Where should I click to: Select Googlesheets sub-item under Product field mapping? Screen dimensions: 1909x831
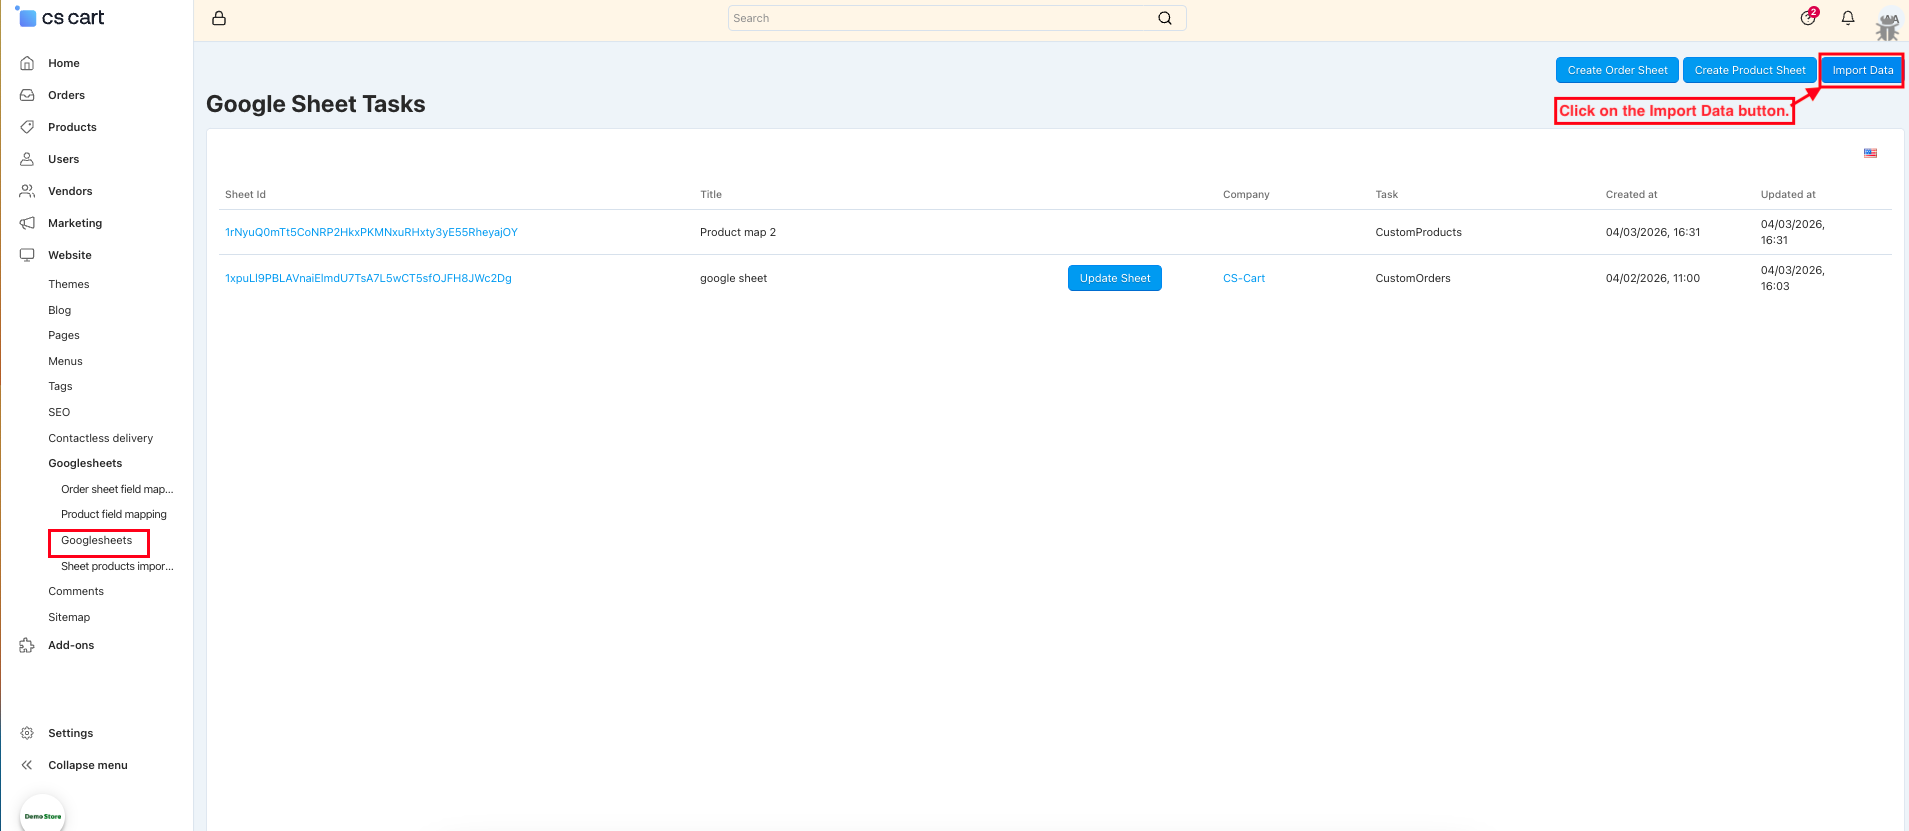coord(97,540)
